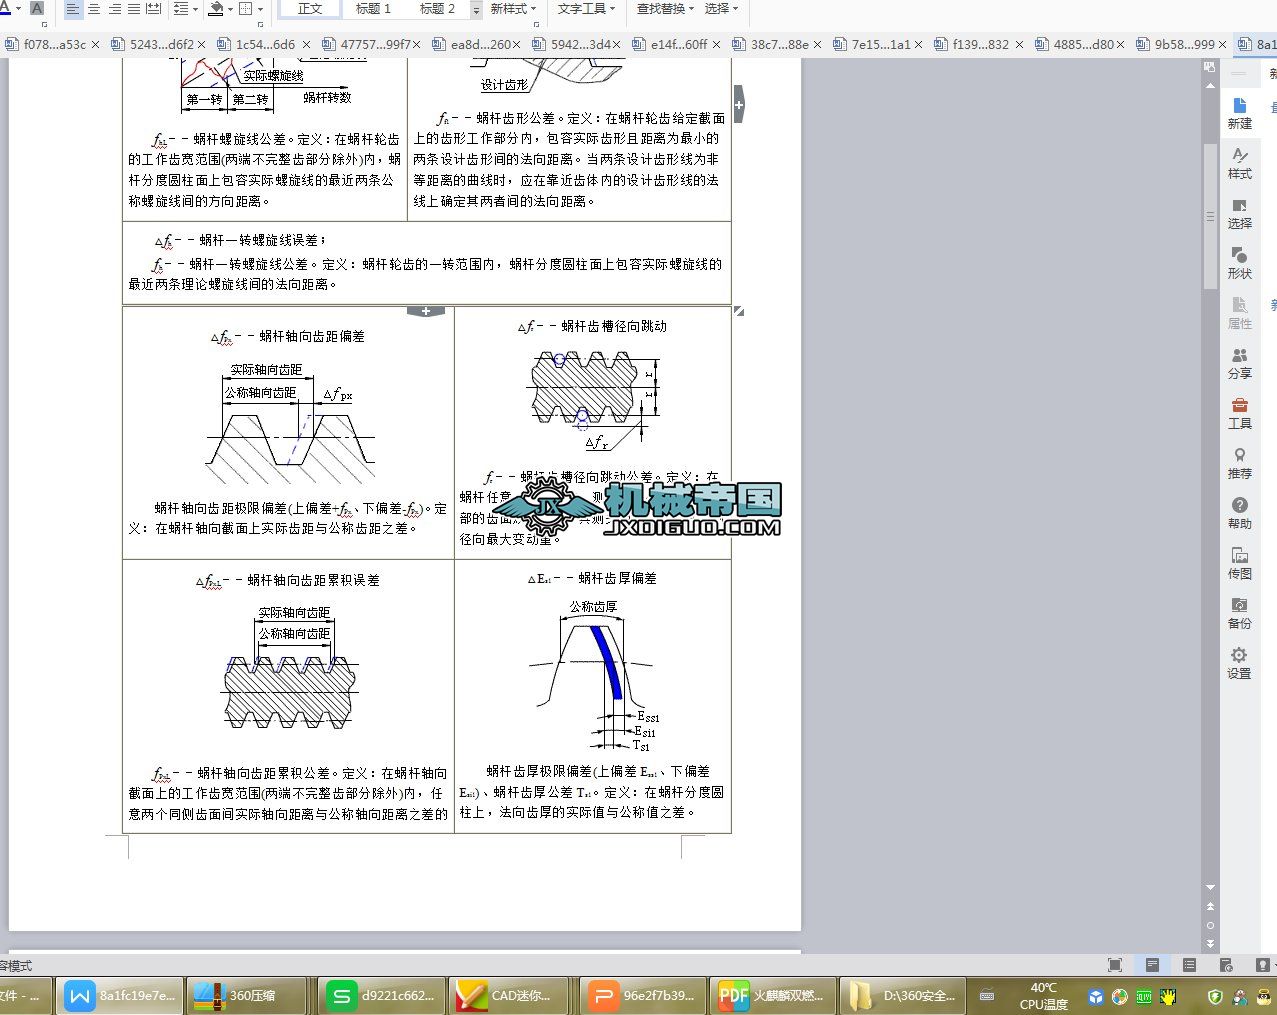The width and height of the screenshot is (1277, 1015).
Task: Click the vertical scrollbar thumb
Action: (1210, 216)
